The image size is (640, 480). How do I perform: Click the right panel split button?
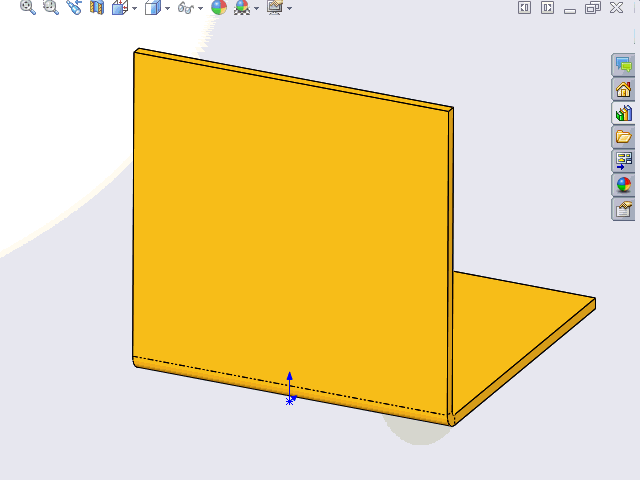click(547, 8)
